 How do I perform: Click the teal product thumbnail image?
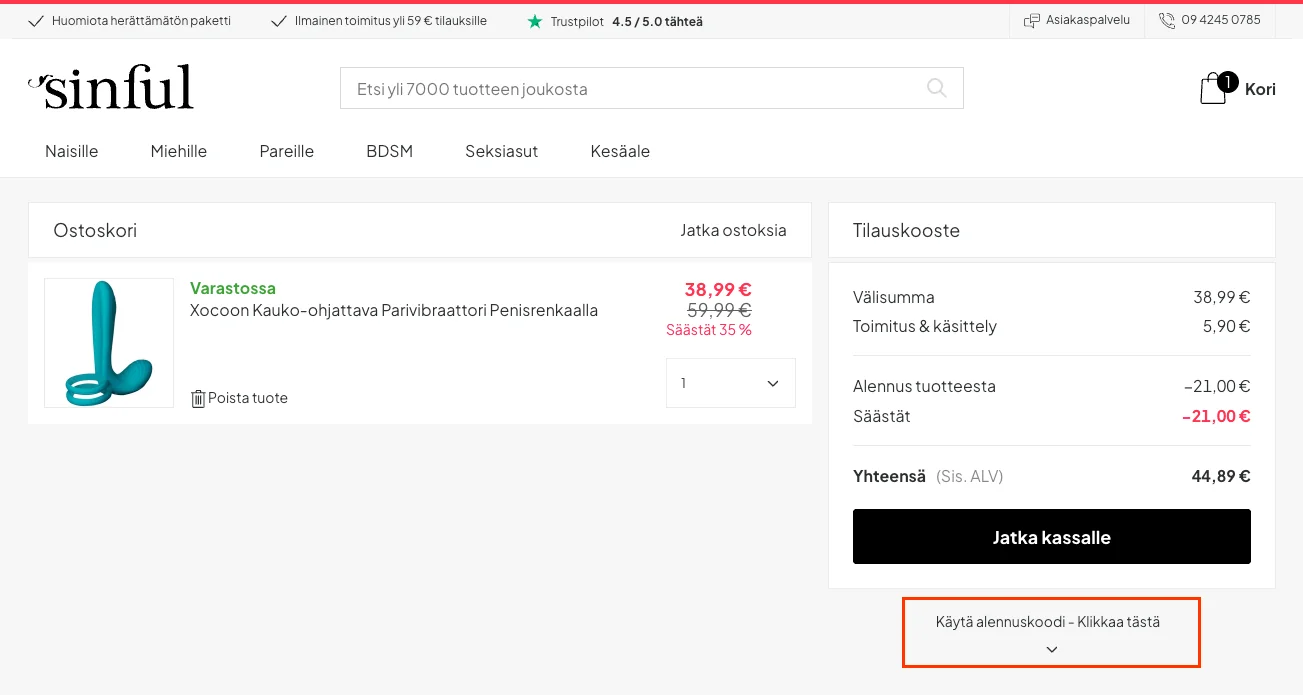coord(109,343)
